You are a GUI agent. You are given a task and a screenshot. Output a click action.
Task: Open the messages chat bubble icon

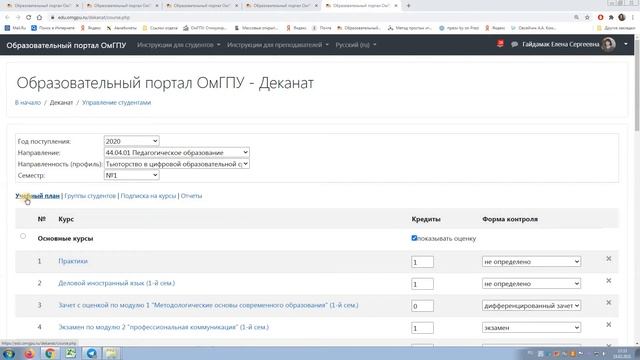(514, 44)
